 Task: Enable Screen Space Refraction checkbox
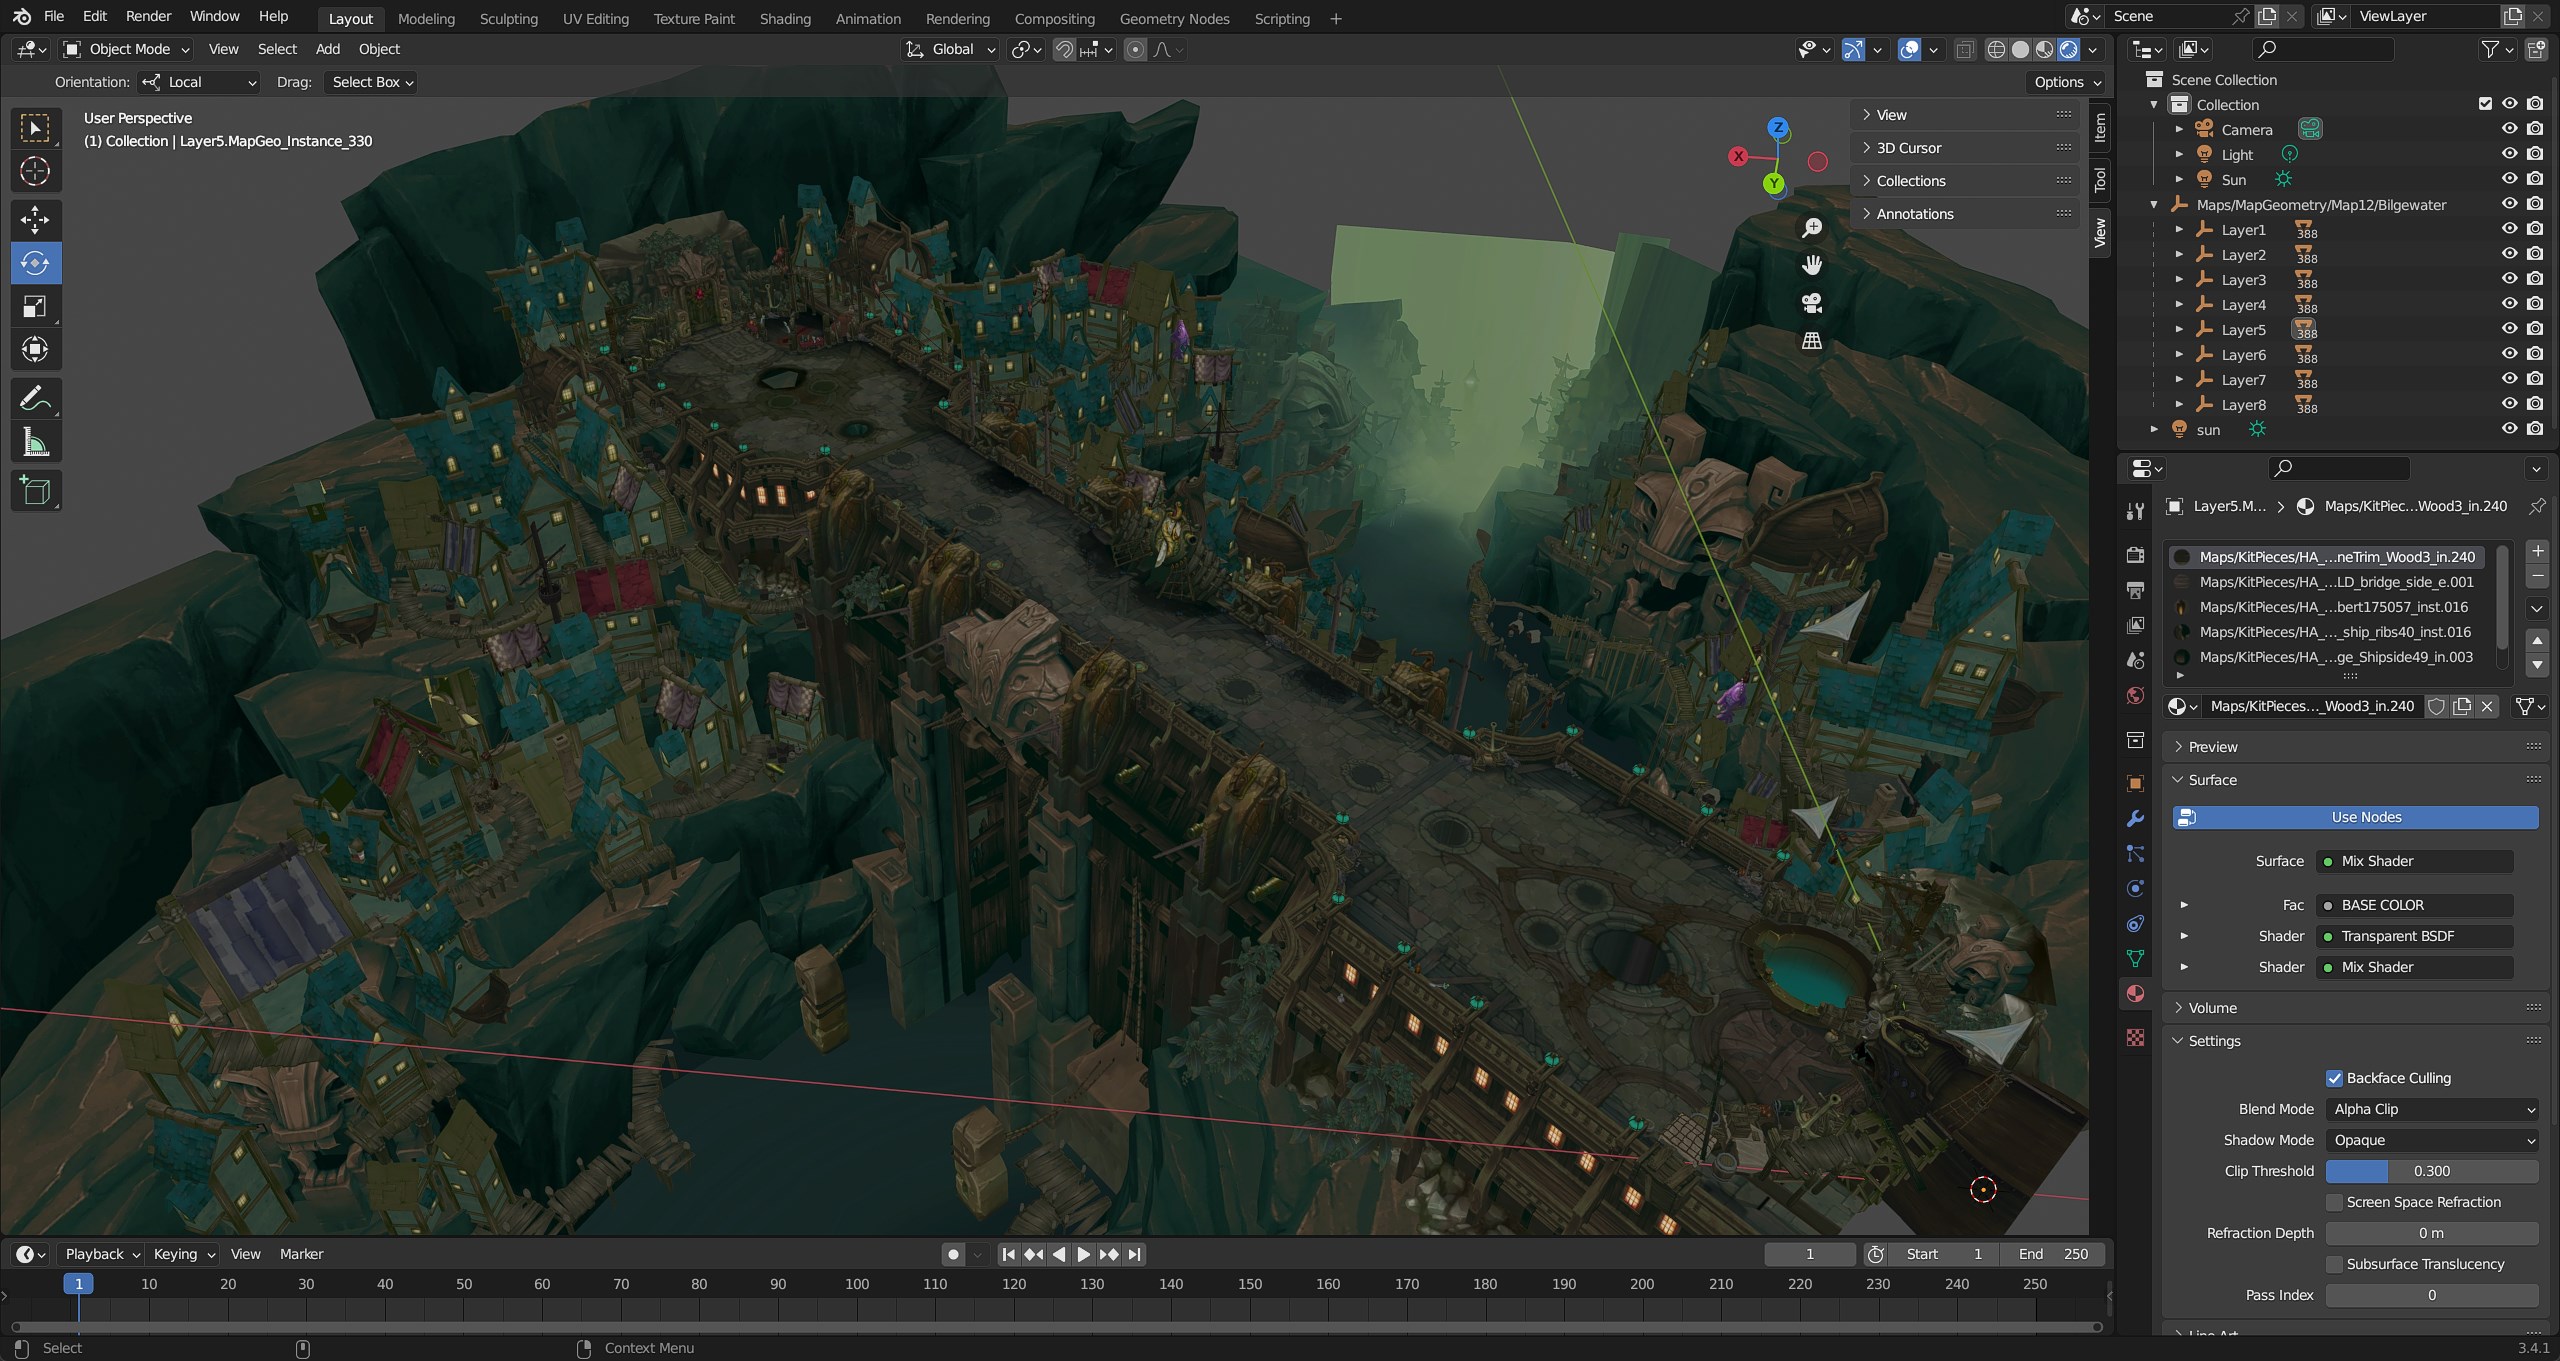(x=2334, y=1202)
